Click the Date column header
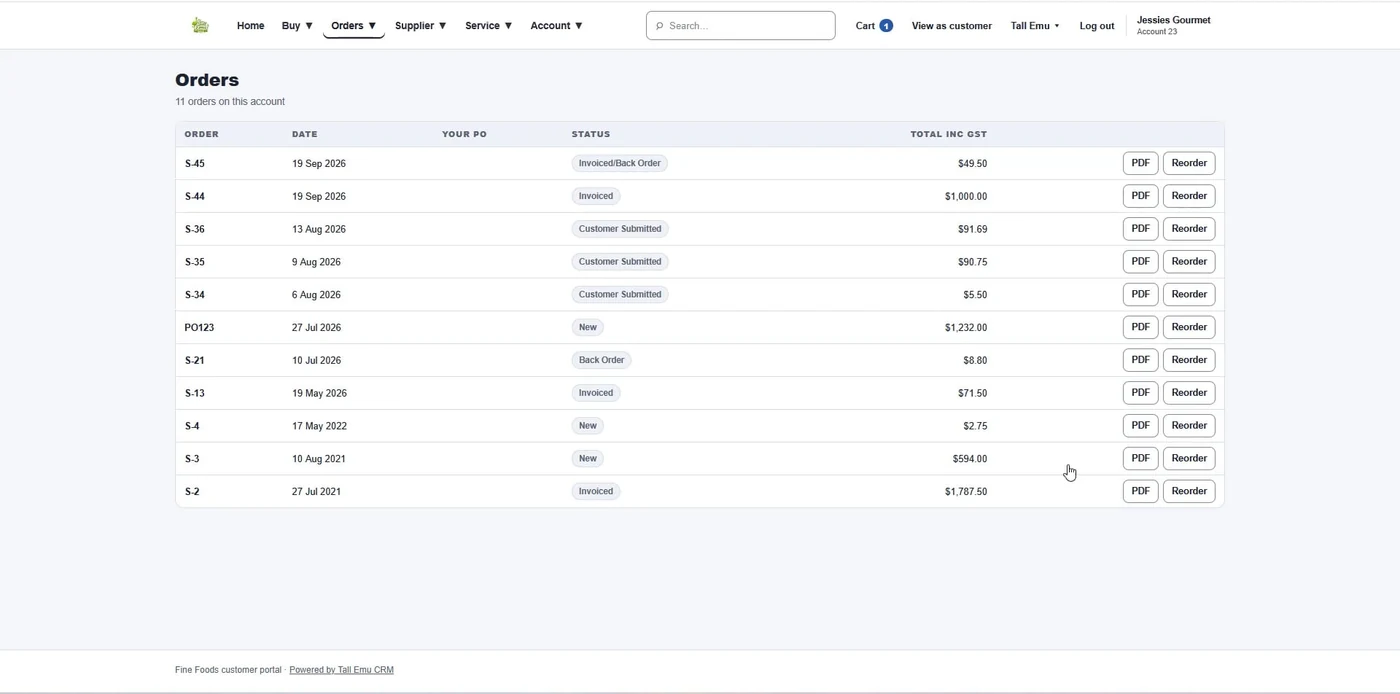The width and height of the screenshot is (1400, 694). click(x=305, y=134)
